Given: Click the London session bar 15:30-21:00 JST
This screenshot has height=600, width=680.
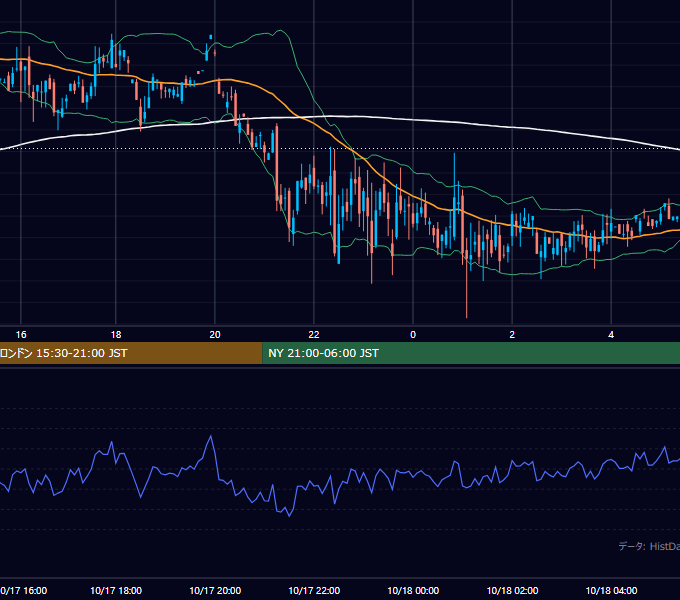Looking at the screenshot, I should point(131,353).
